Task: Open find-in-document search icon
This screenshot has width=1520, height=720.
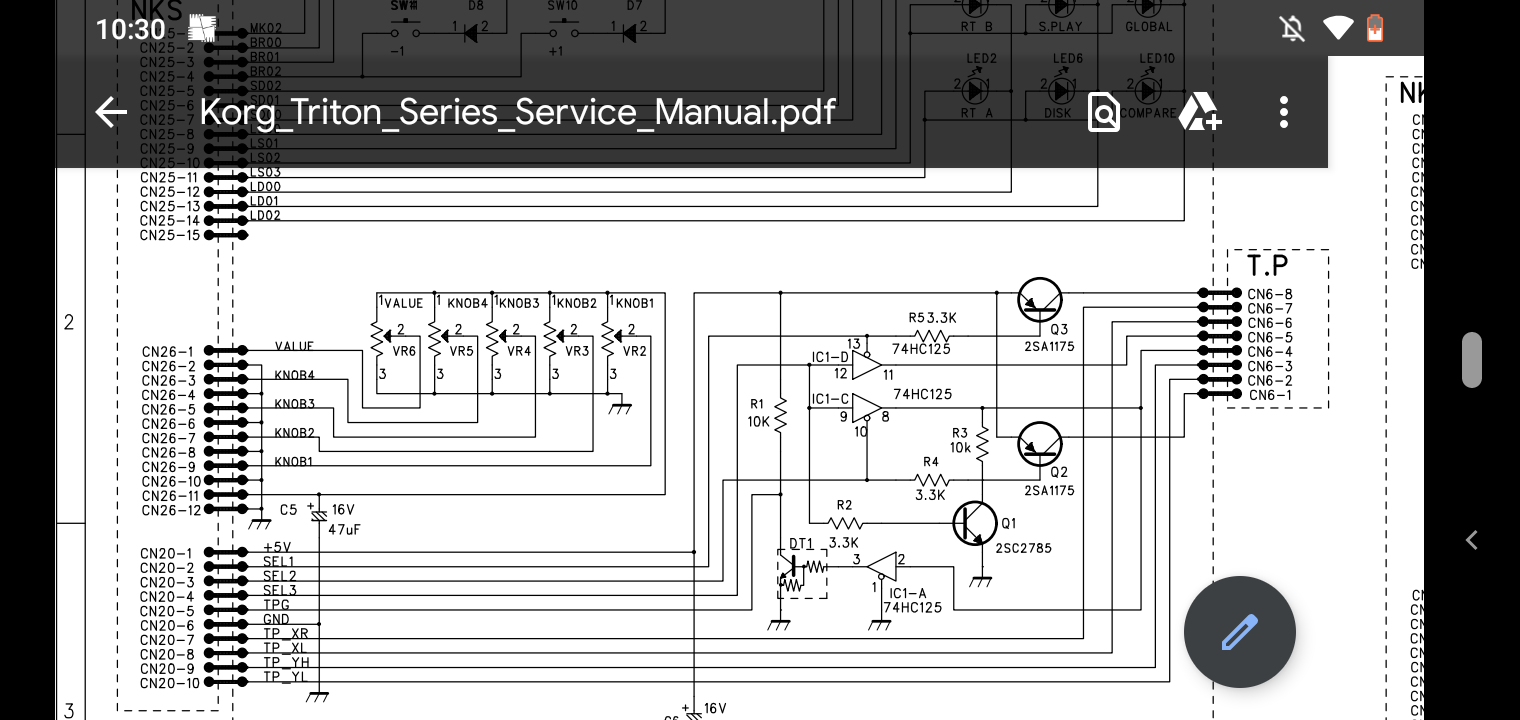Action: point(1103,112)
